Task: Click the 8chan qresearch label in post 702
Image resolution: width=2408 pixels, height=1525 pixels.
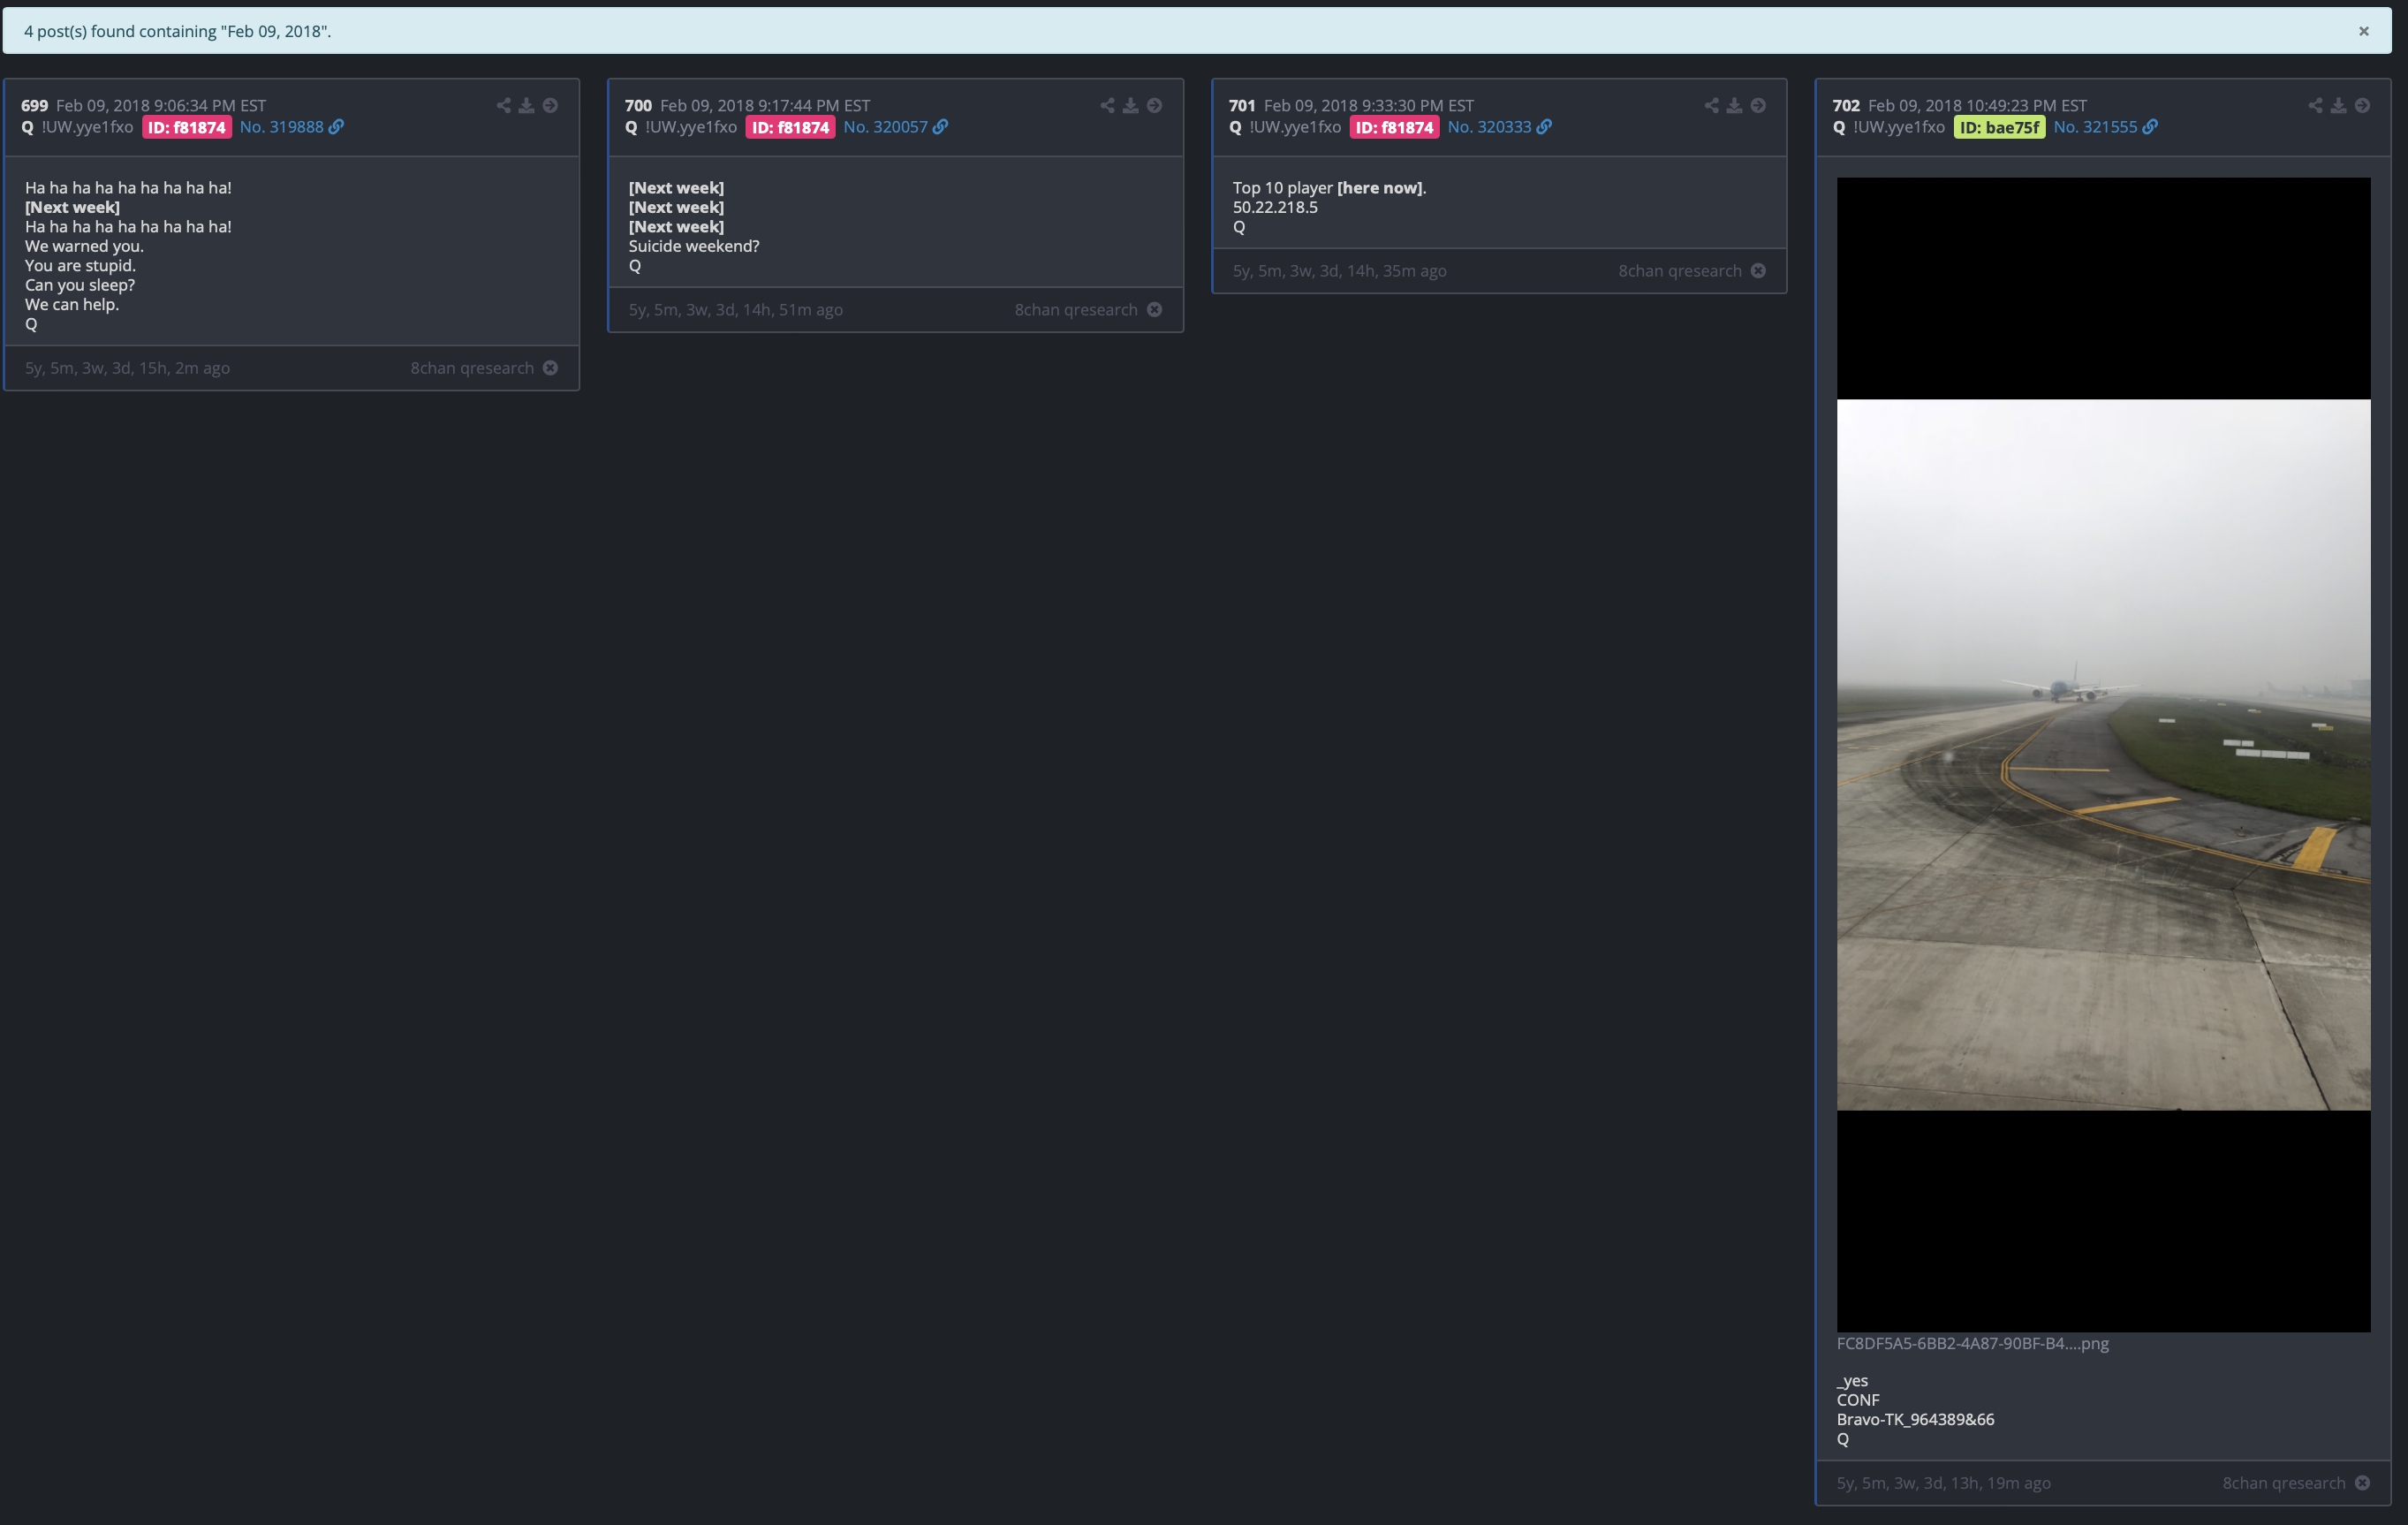Action: pyautogui.click(x=2284, y=1483)
